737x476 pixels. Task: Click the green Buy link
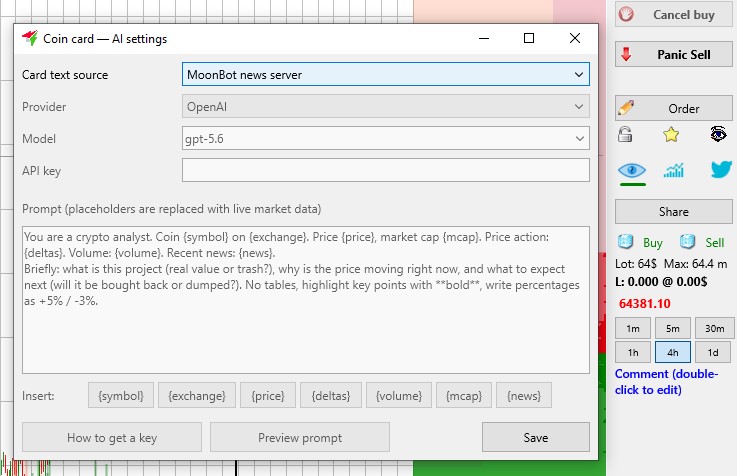click(652, 242)
